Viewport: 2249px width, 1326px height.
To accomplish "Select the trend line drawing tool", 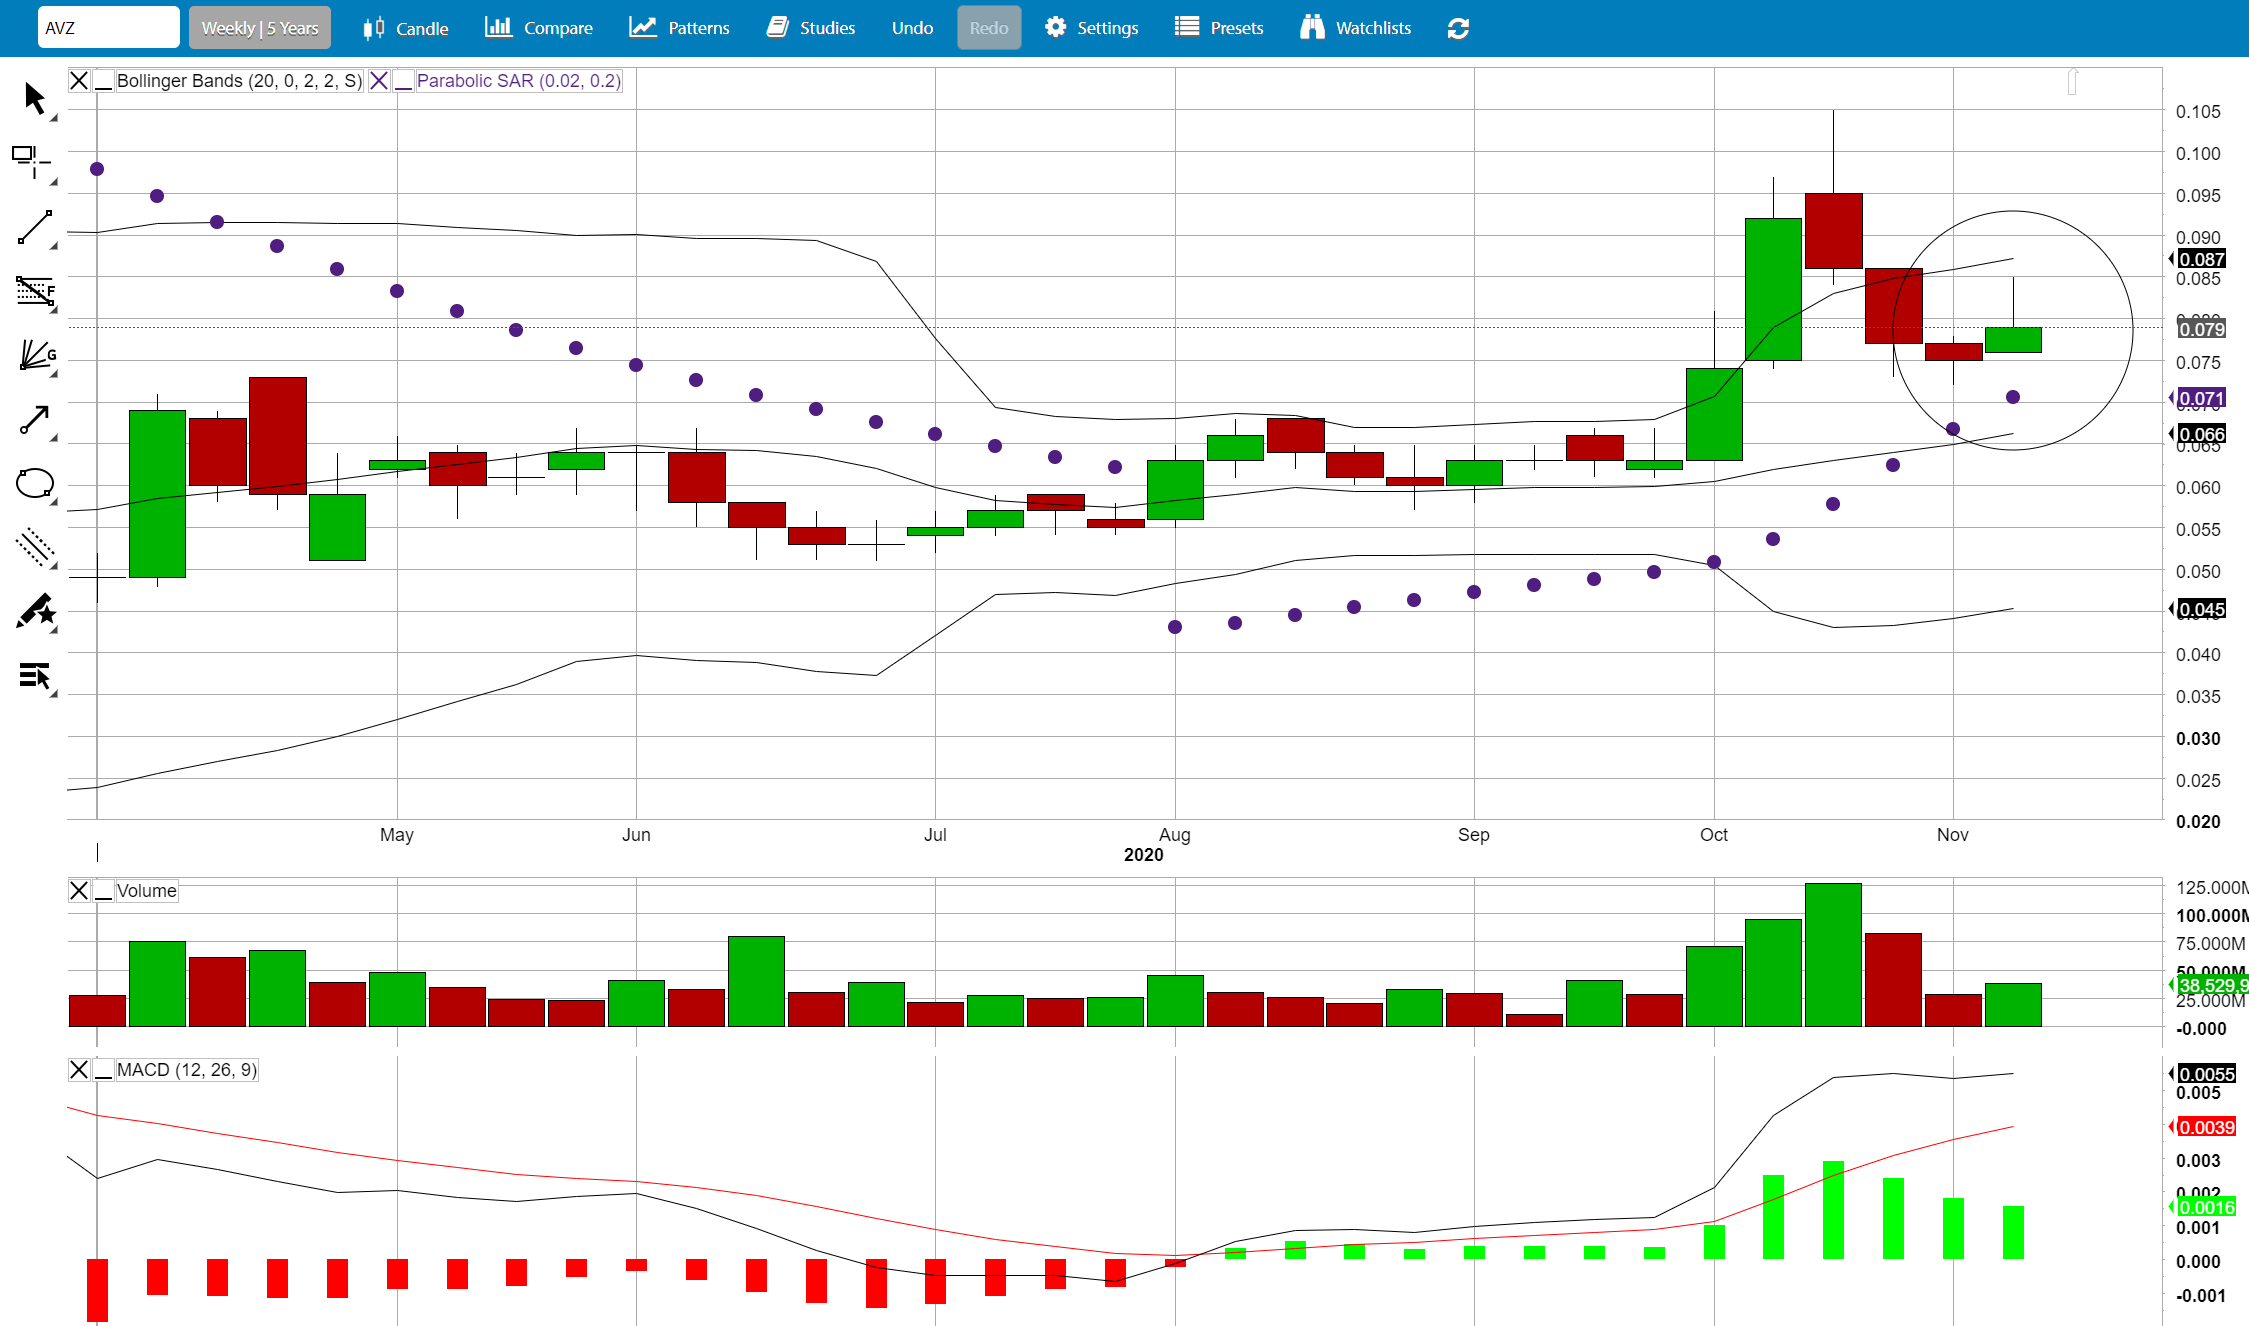I will click(35, 227).
